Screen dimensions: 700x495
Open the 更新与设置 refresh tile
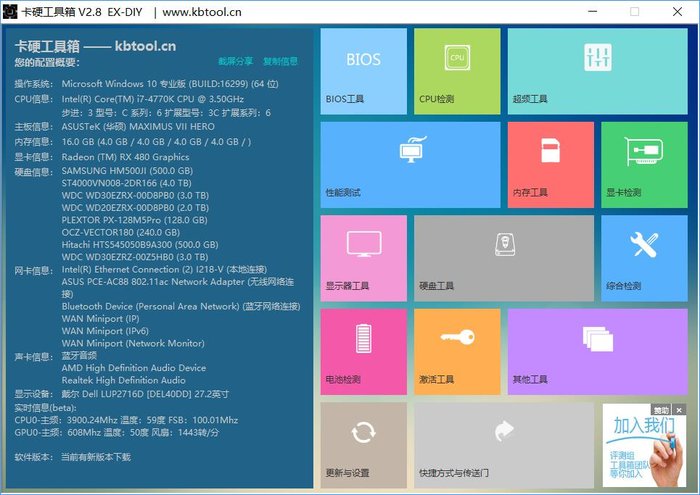click(363, 445)
